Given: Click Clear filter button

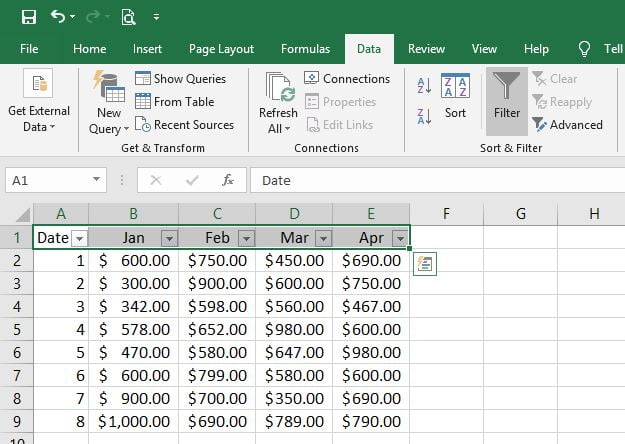Looking at the screenshot, I should click(x=555, y=79).
